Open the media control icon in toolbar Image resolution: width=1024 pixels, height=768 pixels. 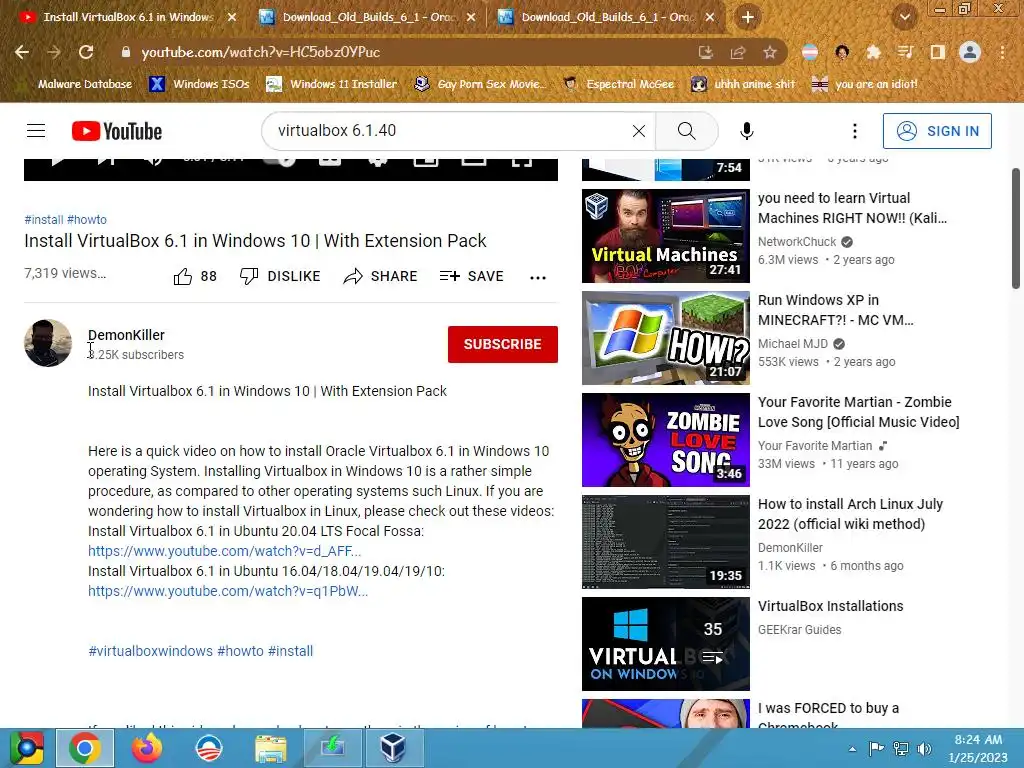[905, 52]
